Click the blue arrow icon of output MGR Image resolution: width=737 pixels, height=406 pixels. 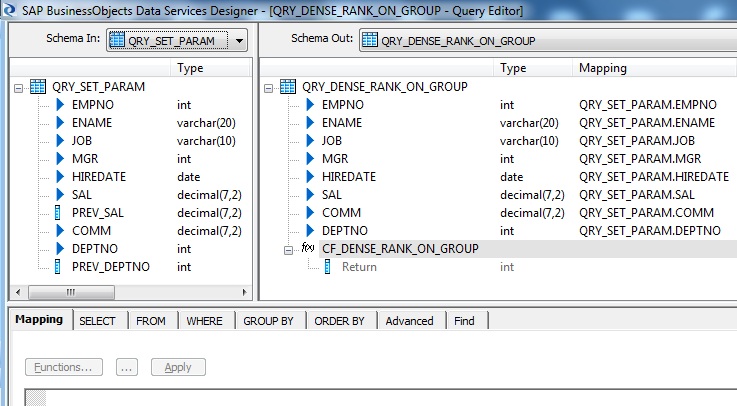pyautogui.click(x=310, y=159)
